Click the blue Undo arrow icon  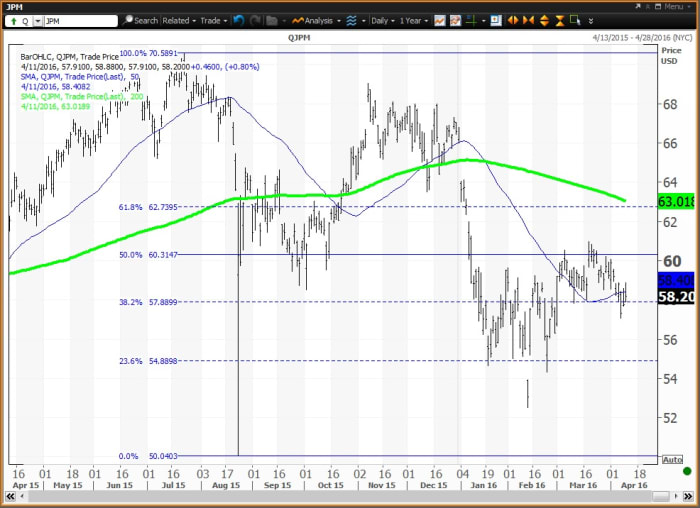[239, 21]
